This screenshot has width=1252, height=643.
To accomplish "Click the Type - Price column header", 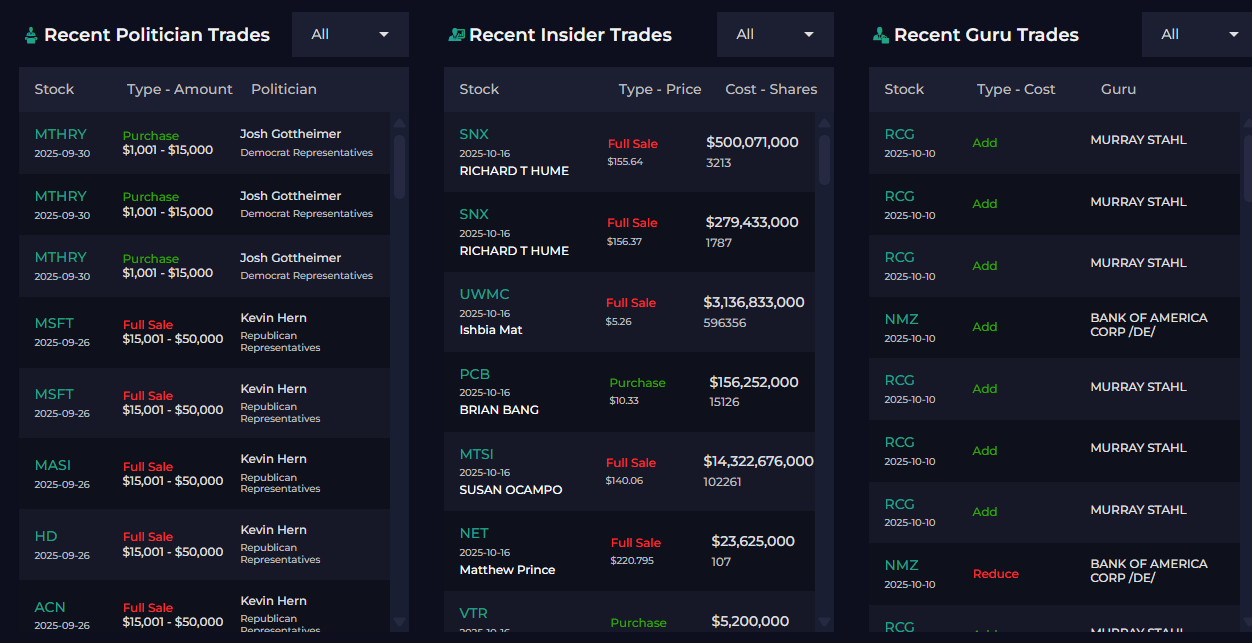I will [x=660, y=89].
